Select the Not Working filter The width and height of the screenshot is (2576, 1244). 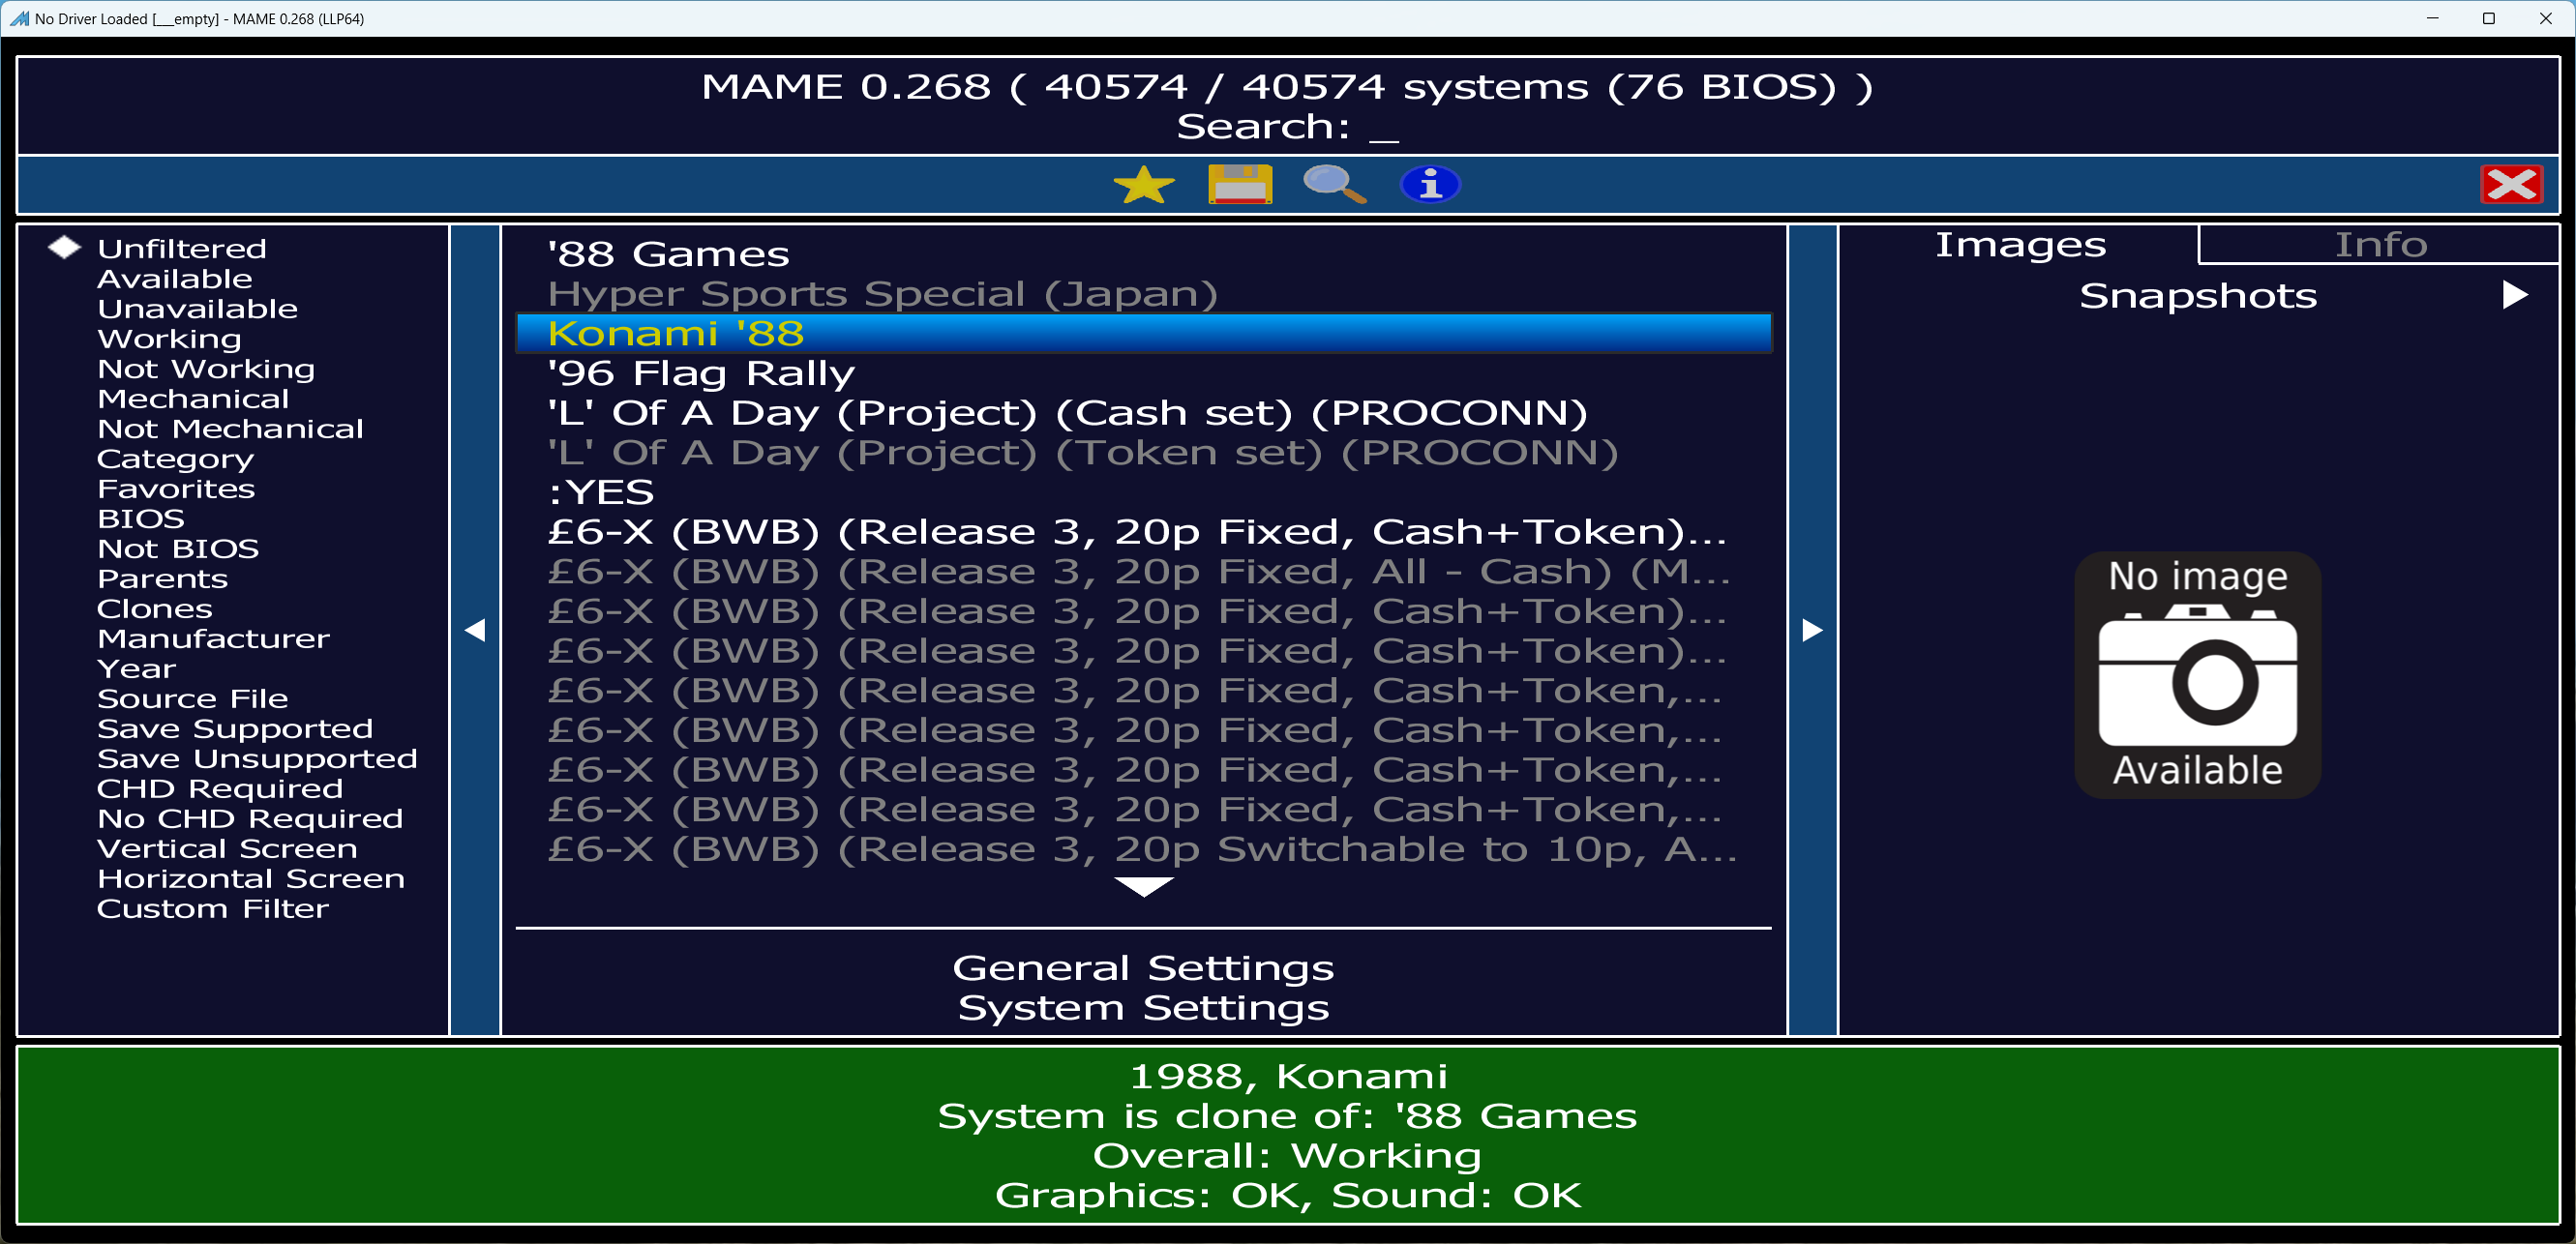click(x=206, y=369)
